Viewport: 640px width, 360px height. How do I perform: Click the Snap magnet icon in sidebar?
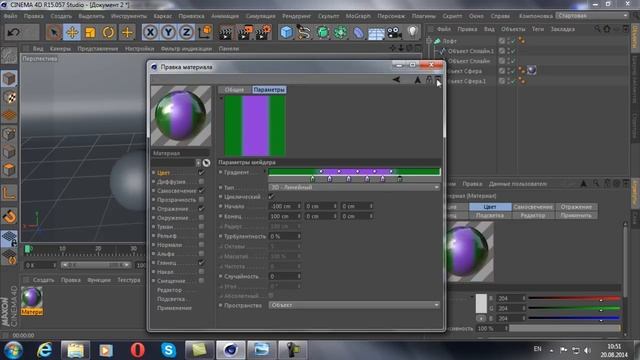click(x=9, y=217)
